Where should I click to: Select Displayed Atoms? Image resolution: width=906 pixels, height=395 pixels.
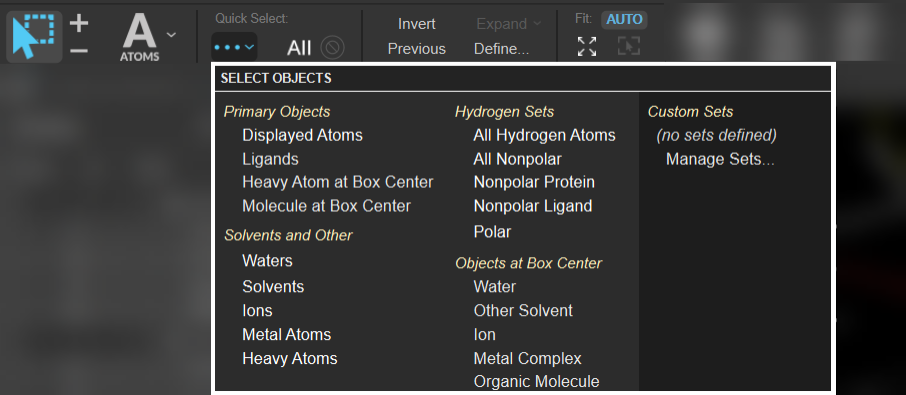coord(302,135)
